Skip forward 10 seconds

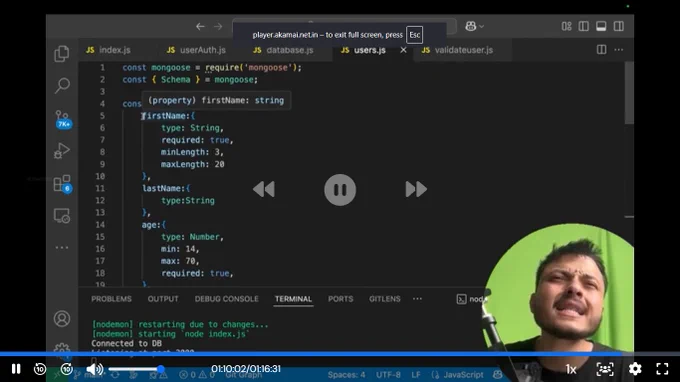tap(67, 369)
